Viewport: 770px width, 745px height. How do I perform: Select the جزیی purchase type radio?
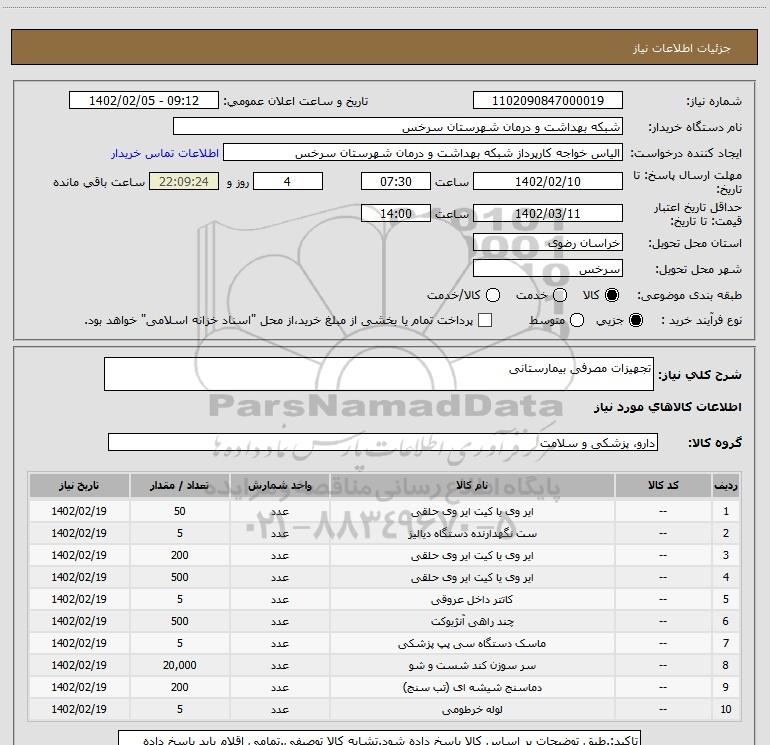[x=635, y=320]
